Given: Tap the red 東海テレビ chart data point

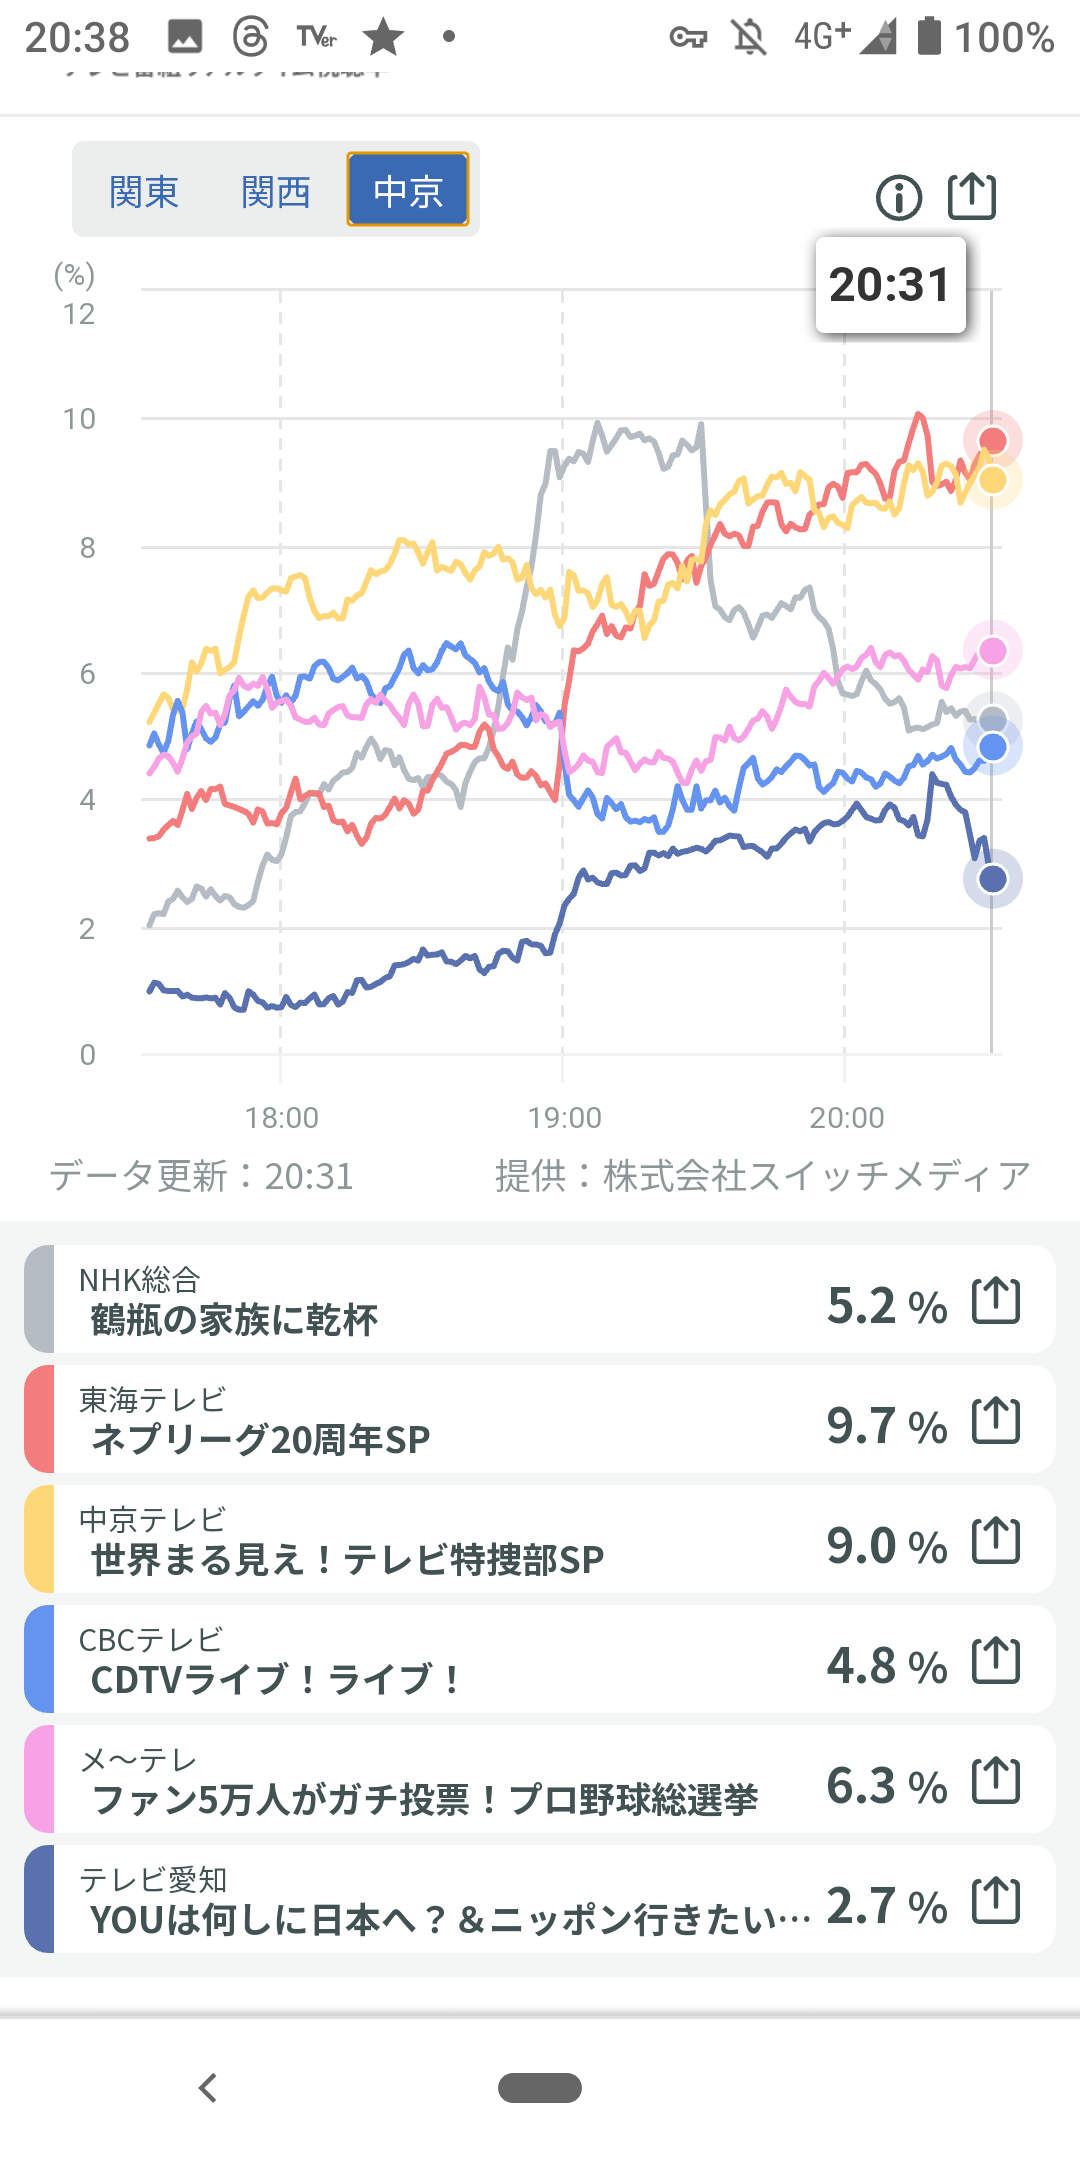Looking at the screenshot, I should point(992,440).
